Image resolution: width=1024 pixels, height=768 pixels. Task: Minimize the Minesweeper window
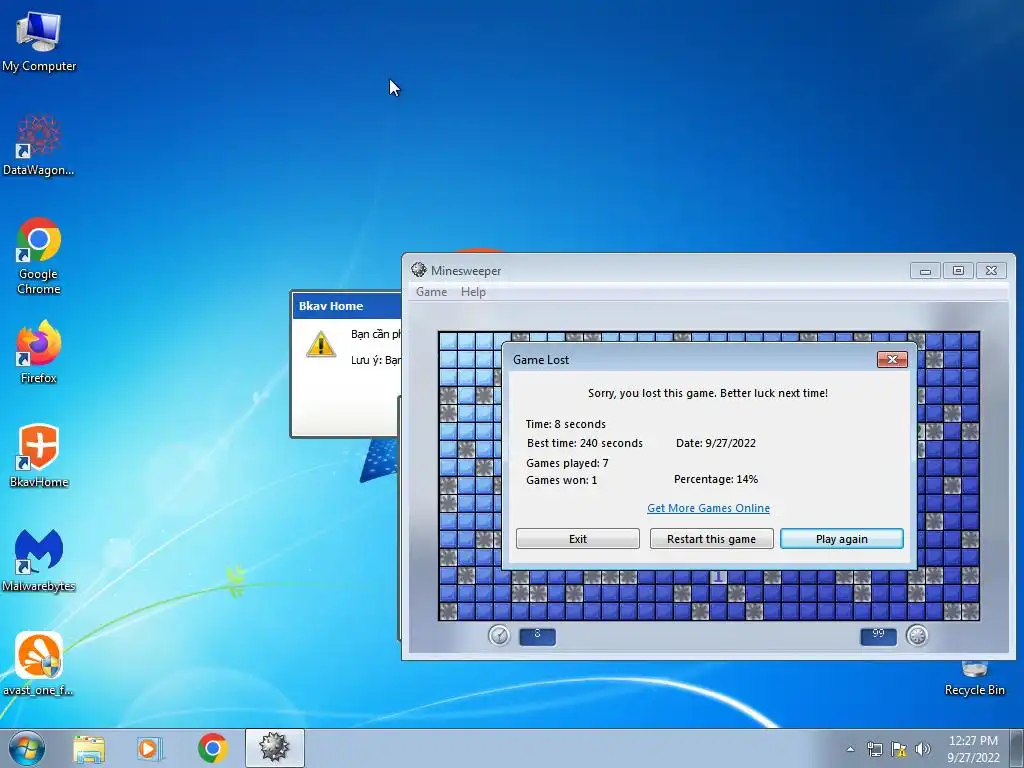pyautogui.click(x=925, y=270)
